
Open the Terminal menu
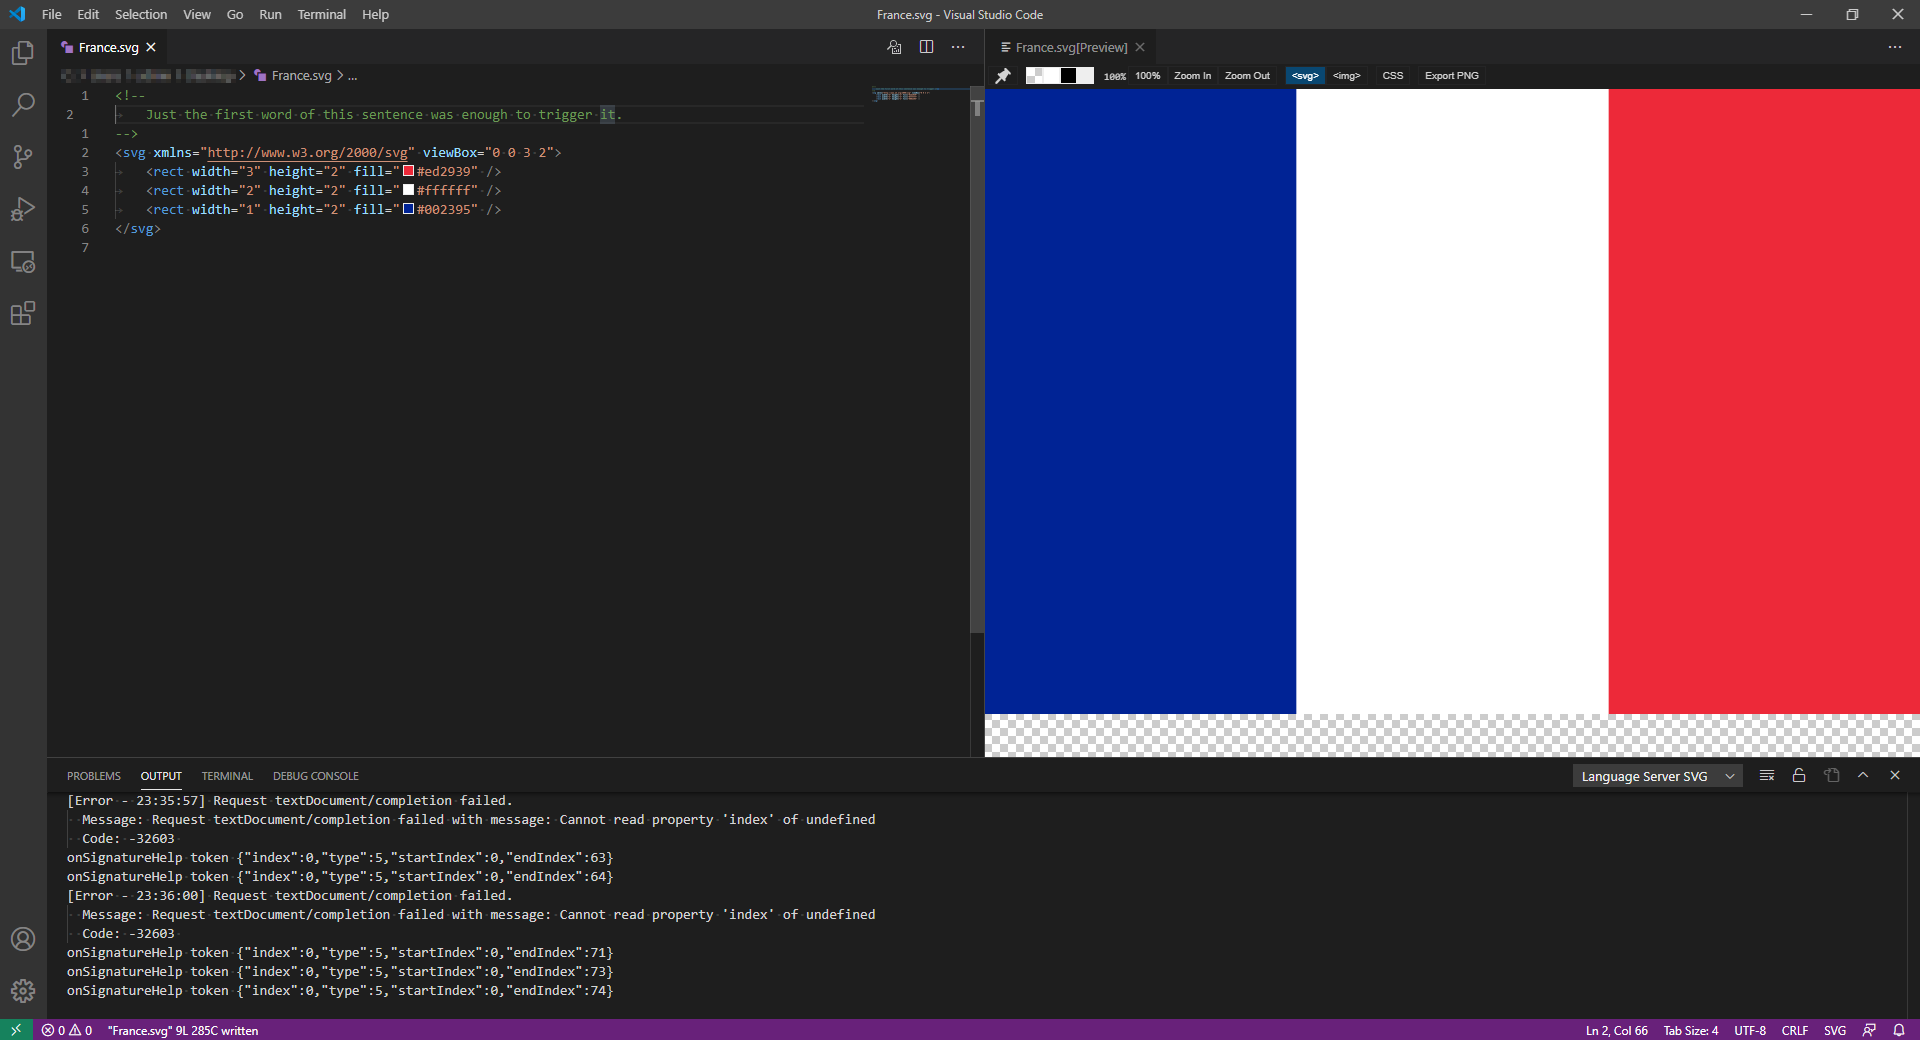click(x=321, y=14)
